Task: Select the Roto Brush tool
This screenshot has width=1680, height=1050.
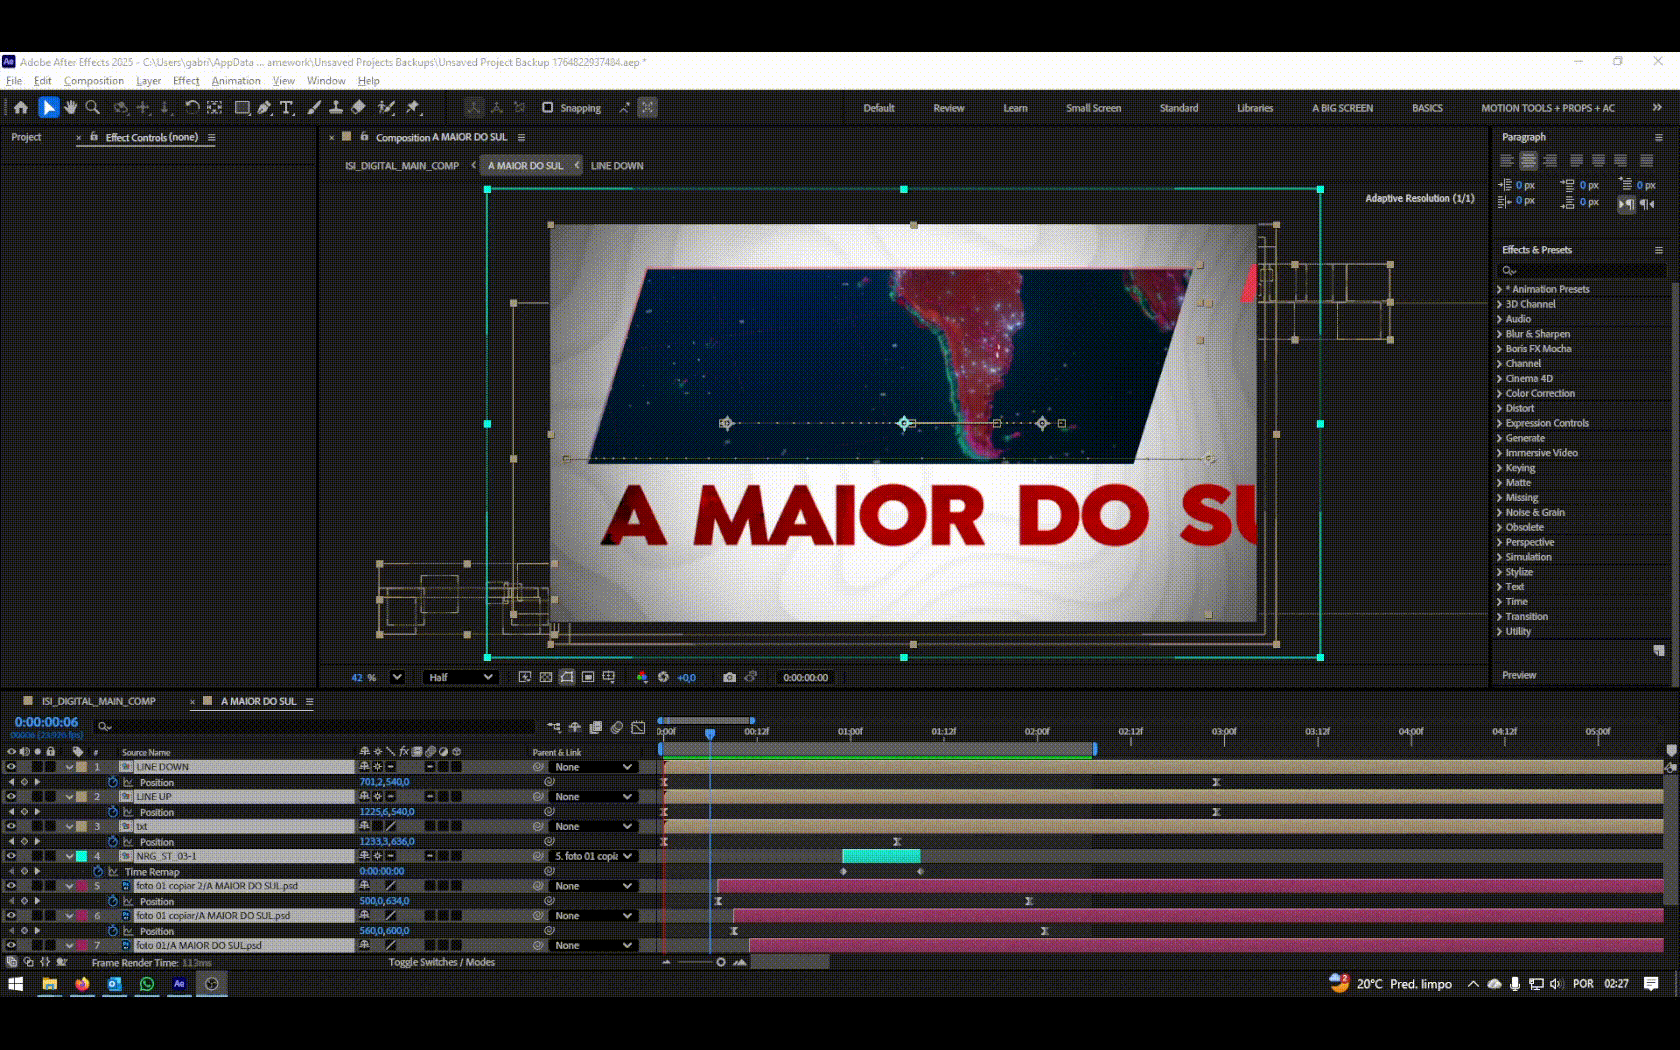Action: click(x=386, y=107)
